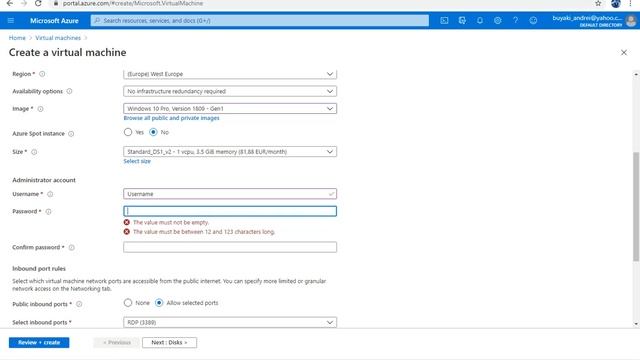This screenshot has height=360, width=640.
Task: Select Yes for Azure Spot instance
Action: [x=128, y=132]
